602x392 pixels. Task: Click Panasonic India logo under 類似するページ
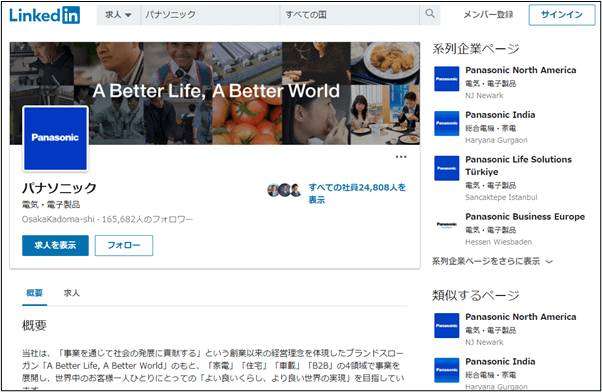[x=447, y=370]
